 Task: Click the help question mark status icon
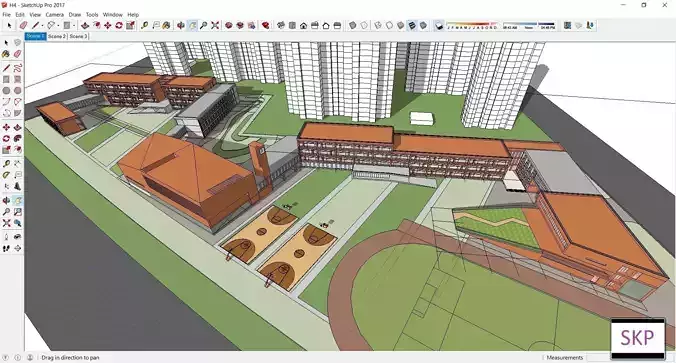click(x=6, y=357)
